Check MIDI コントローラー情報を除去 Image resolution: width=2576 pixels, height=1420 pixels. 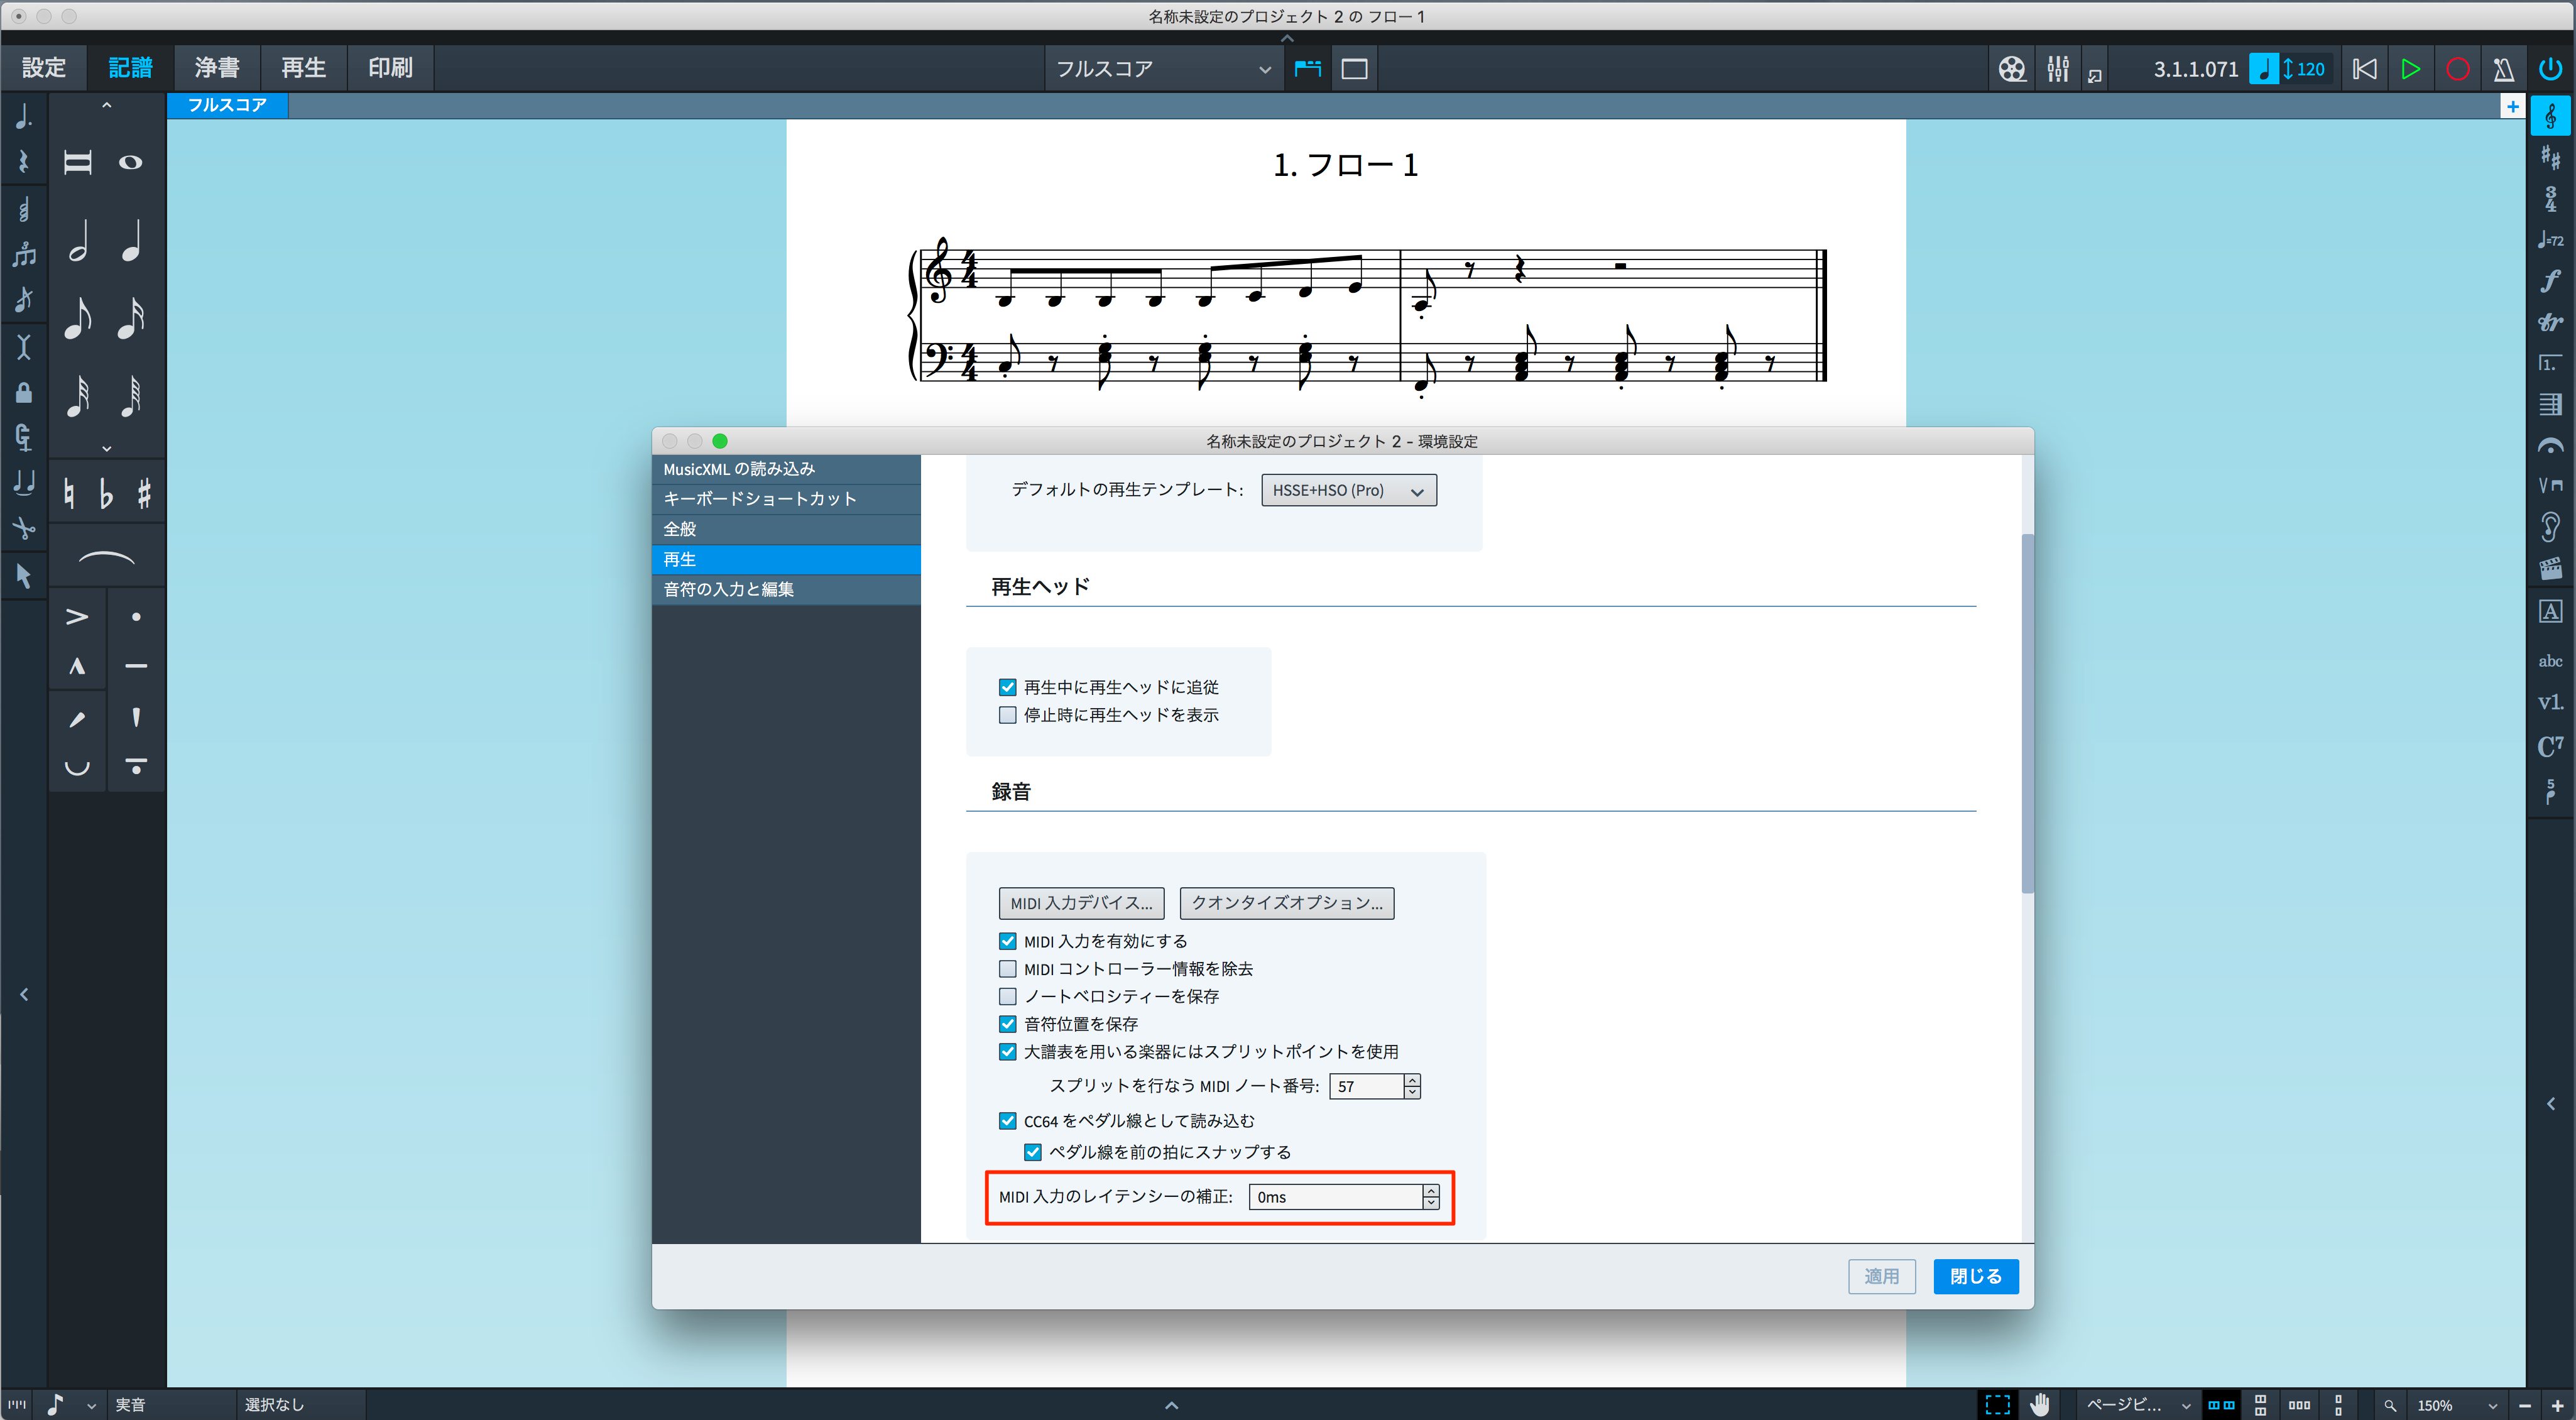(x=1008, y=969)
